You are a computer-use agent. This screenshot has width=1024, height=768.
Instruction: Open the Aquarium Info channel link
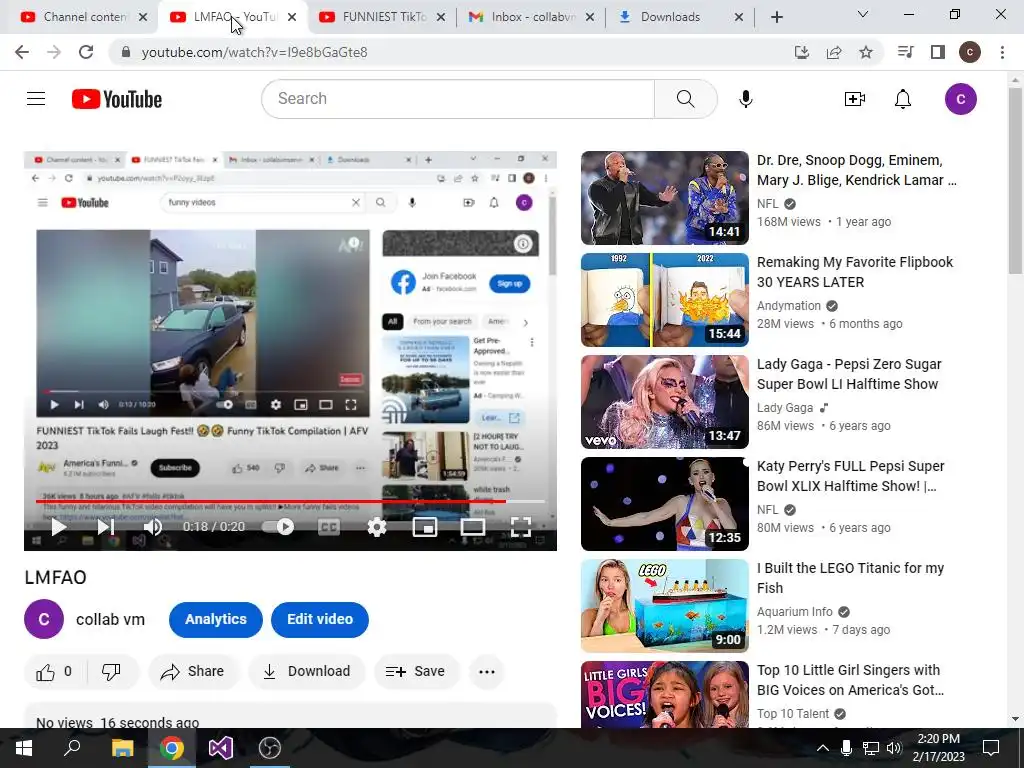point(795,611)
